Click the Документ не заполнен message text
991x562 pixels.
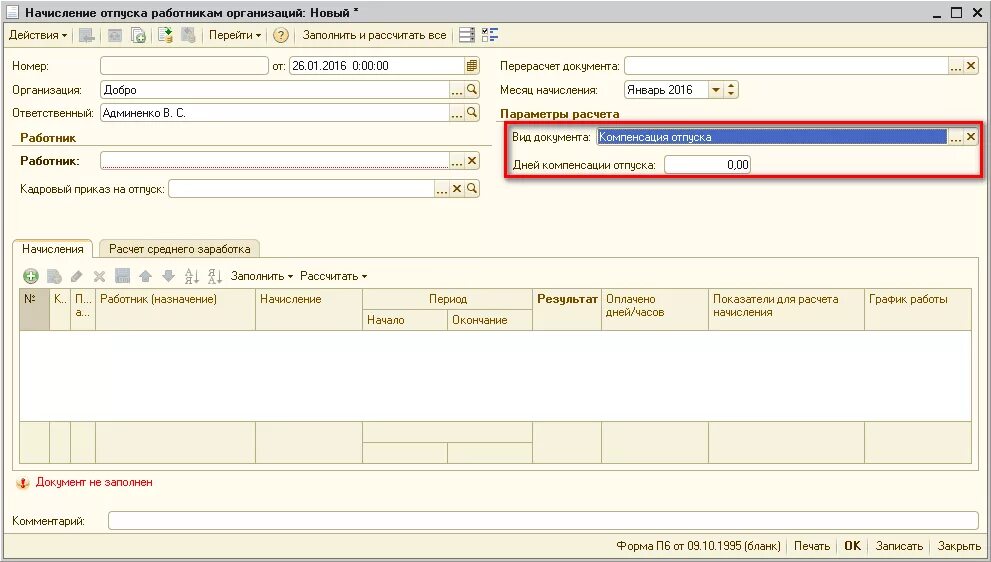94,482
